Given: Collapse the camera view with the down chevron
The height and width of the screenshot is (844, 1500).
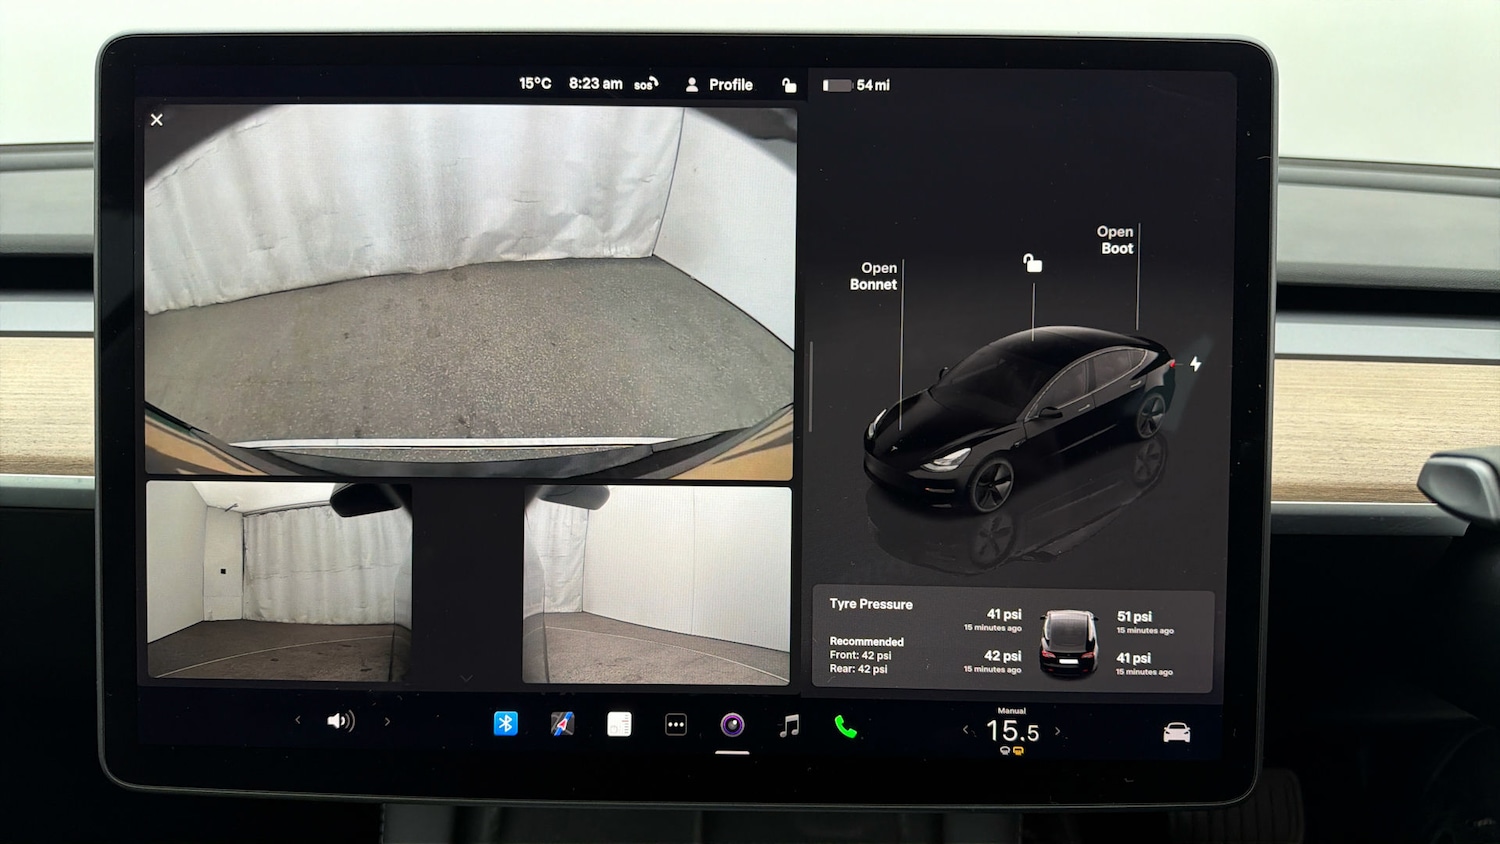Looking at the screenshot, I should tap(466, 677).
